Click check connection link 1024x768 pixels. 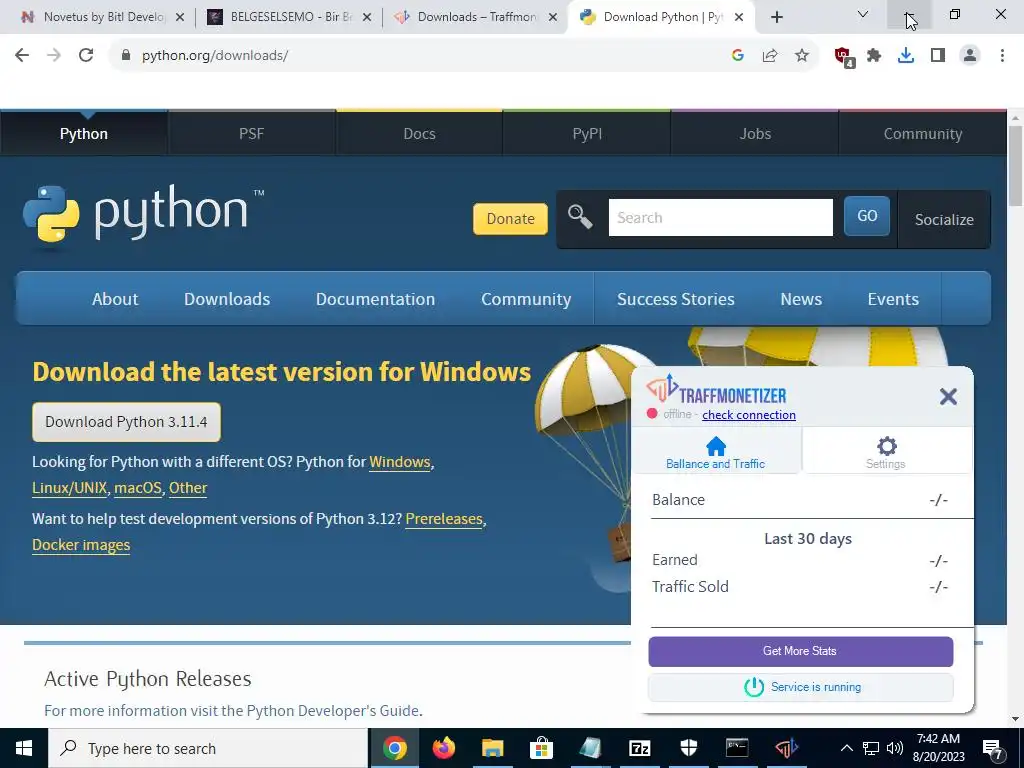pos(749,415)
